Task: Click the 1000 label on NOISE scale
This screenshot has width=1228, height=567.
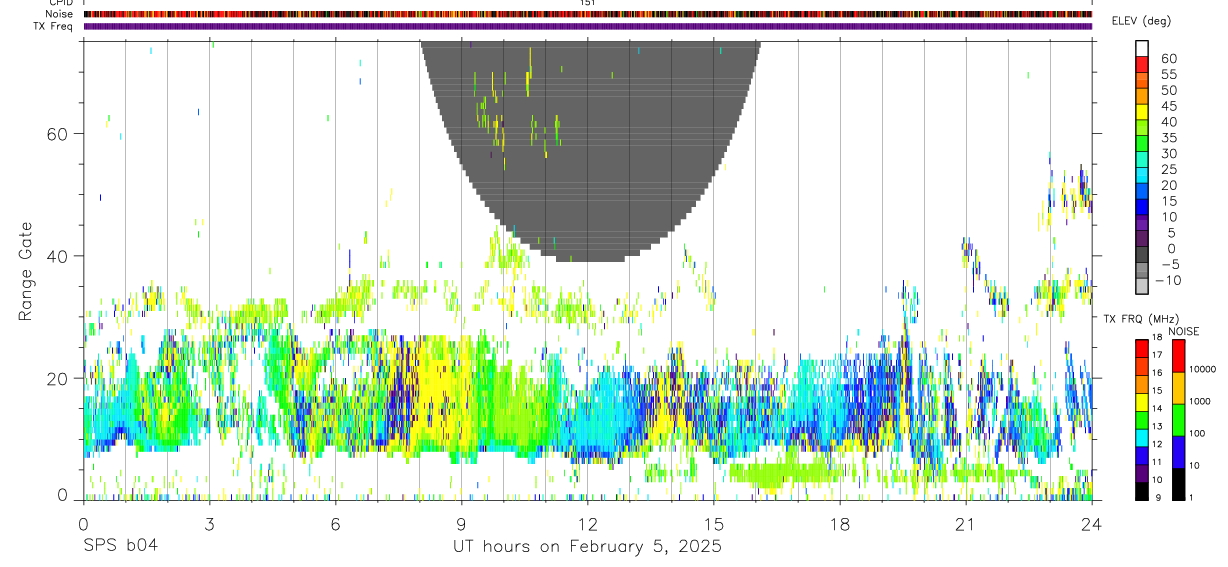Action: pyautogui.click(x=1200, y=401)
